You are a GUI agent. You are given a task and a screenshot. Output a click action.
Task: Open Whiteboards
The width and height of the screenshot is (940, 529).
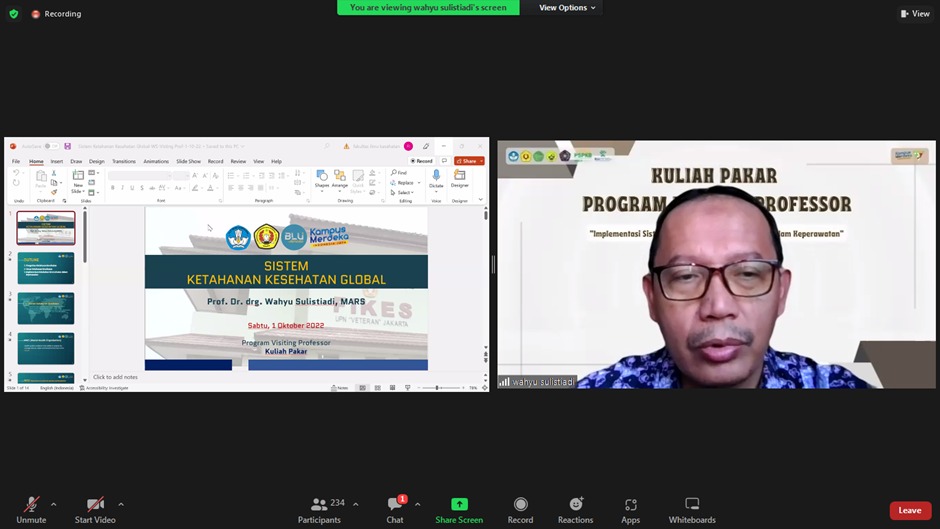692,509
